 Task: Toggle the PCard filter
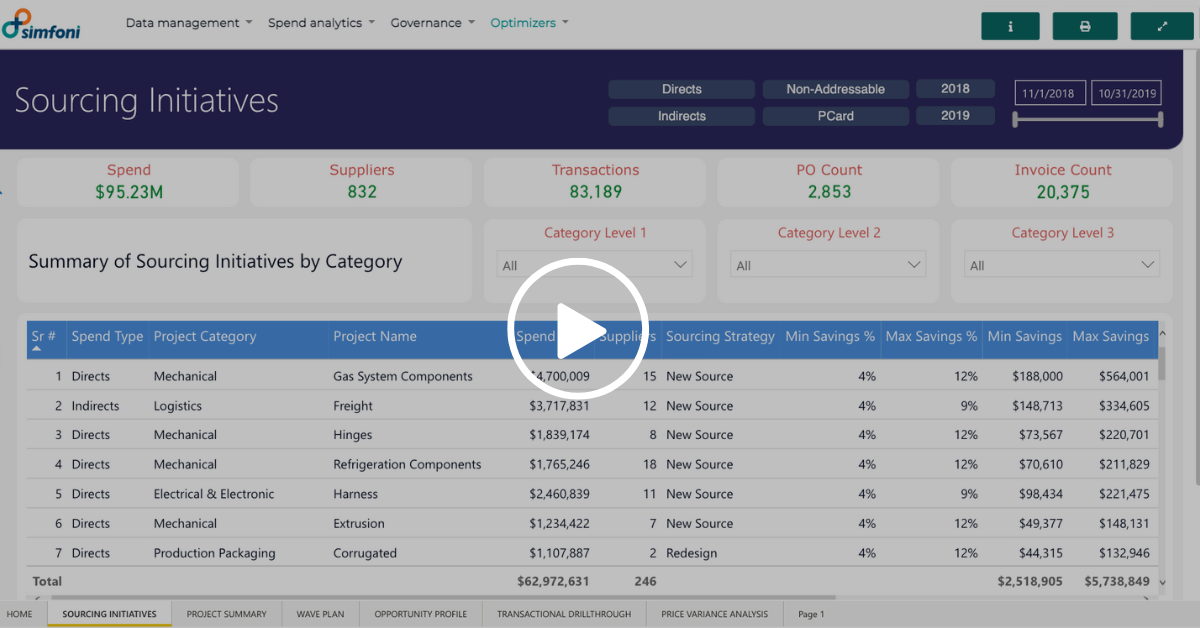point(835,116)
